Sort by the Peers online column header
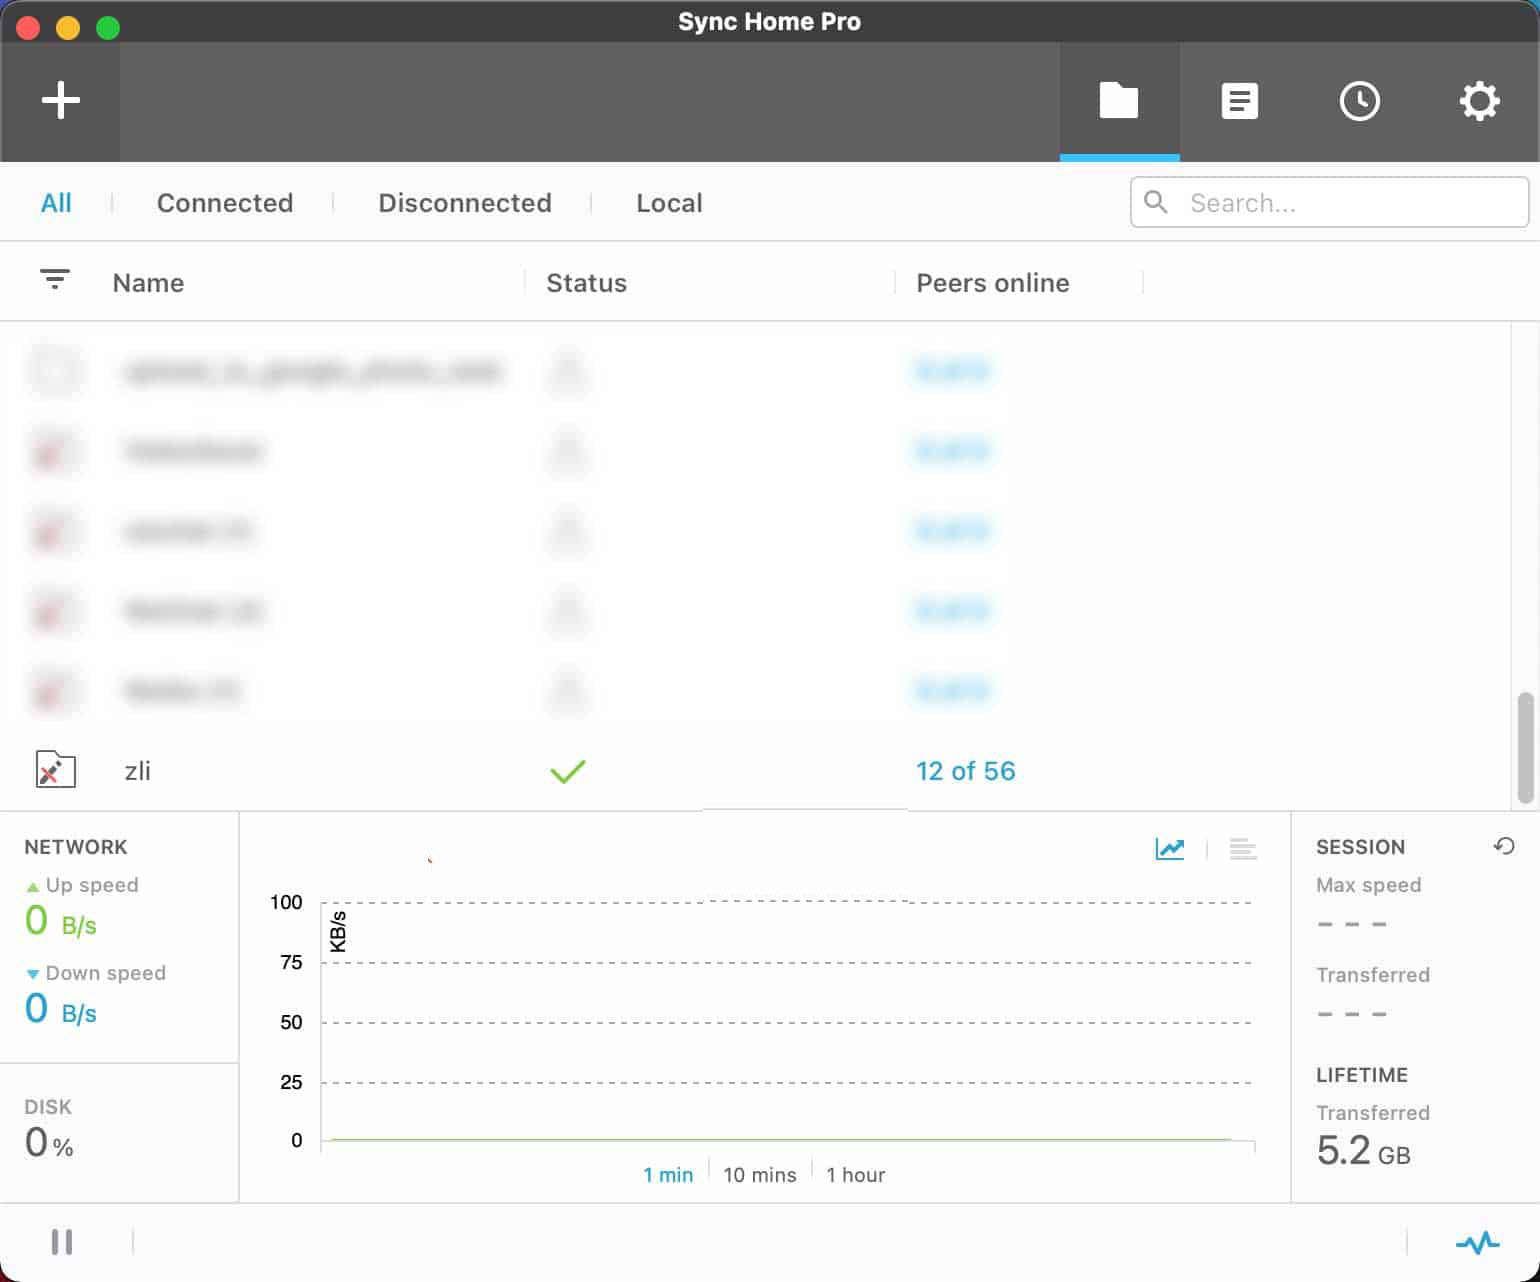 coord(993,283)
